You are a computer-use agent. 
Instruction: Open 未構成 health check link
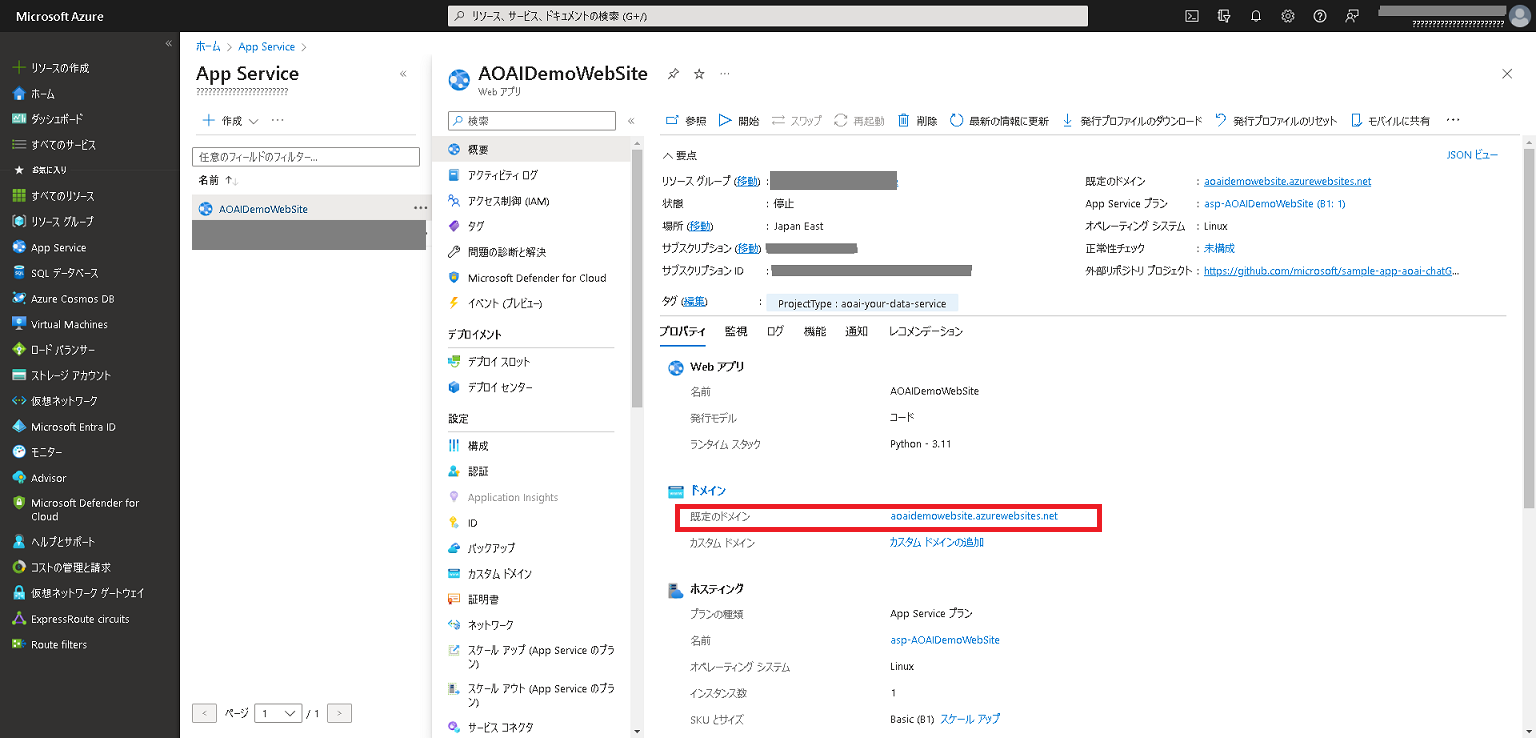click(x=1219, y=248)
